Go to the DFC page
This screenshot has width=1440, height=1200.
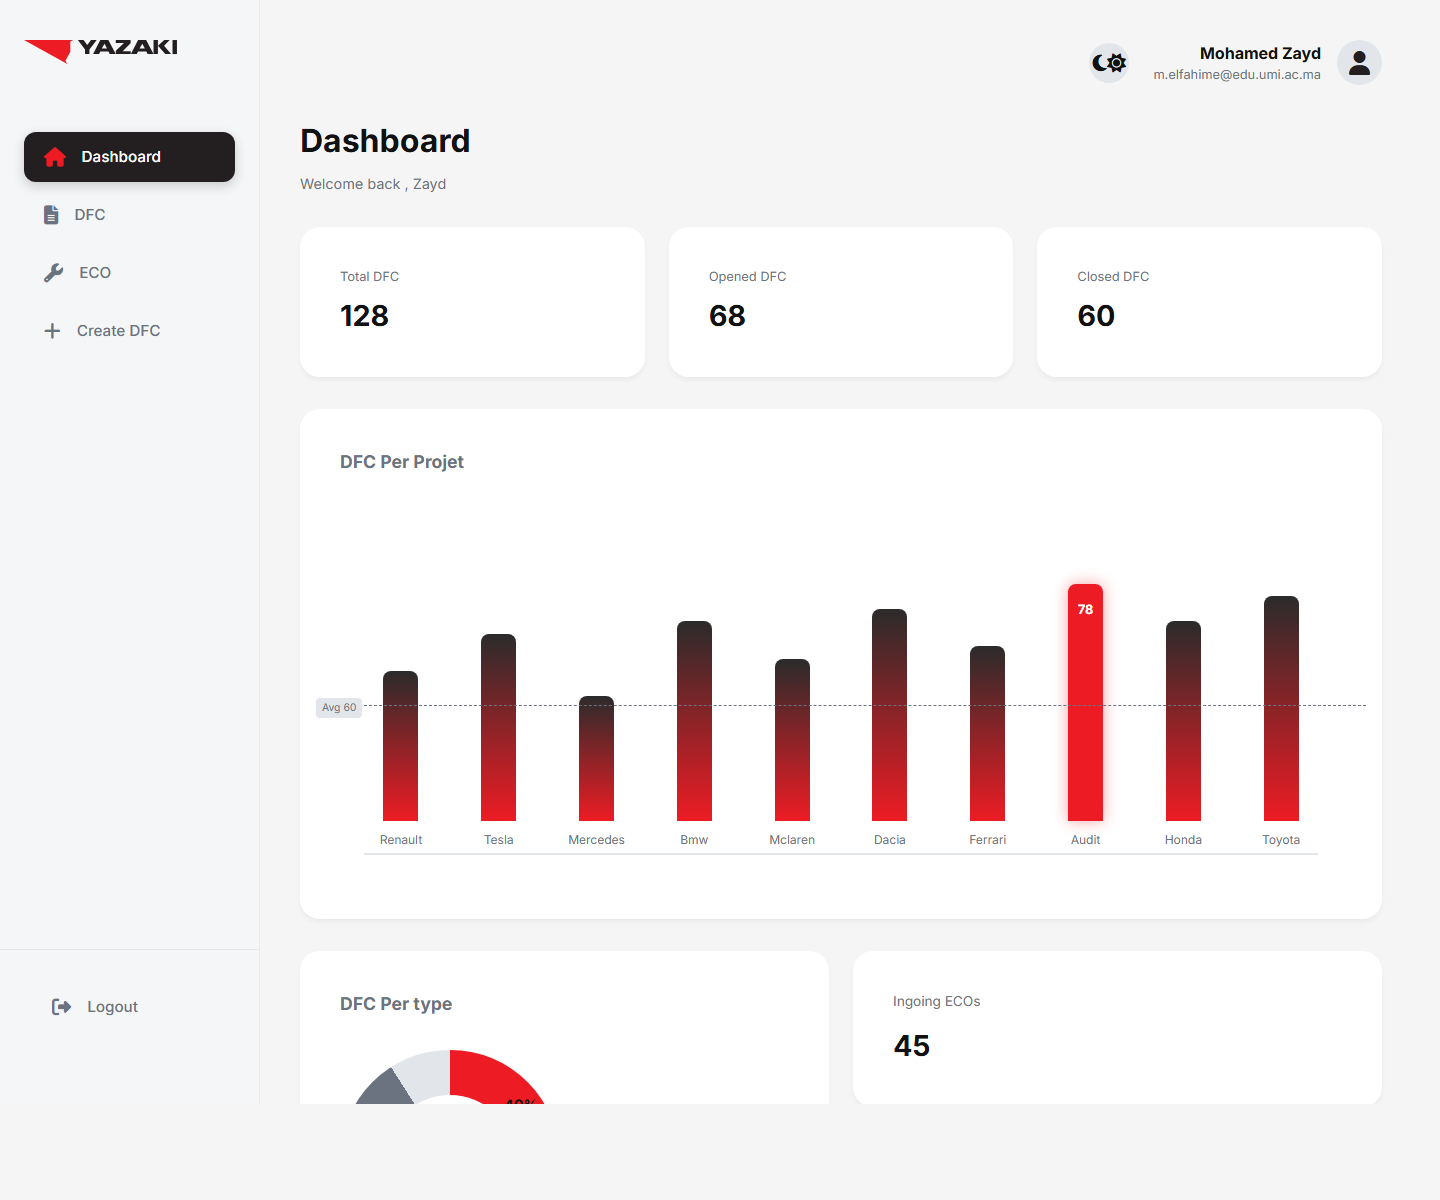coord(129,215)
